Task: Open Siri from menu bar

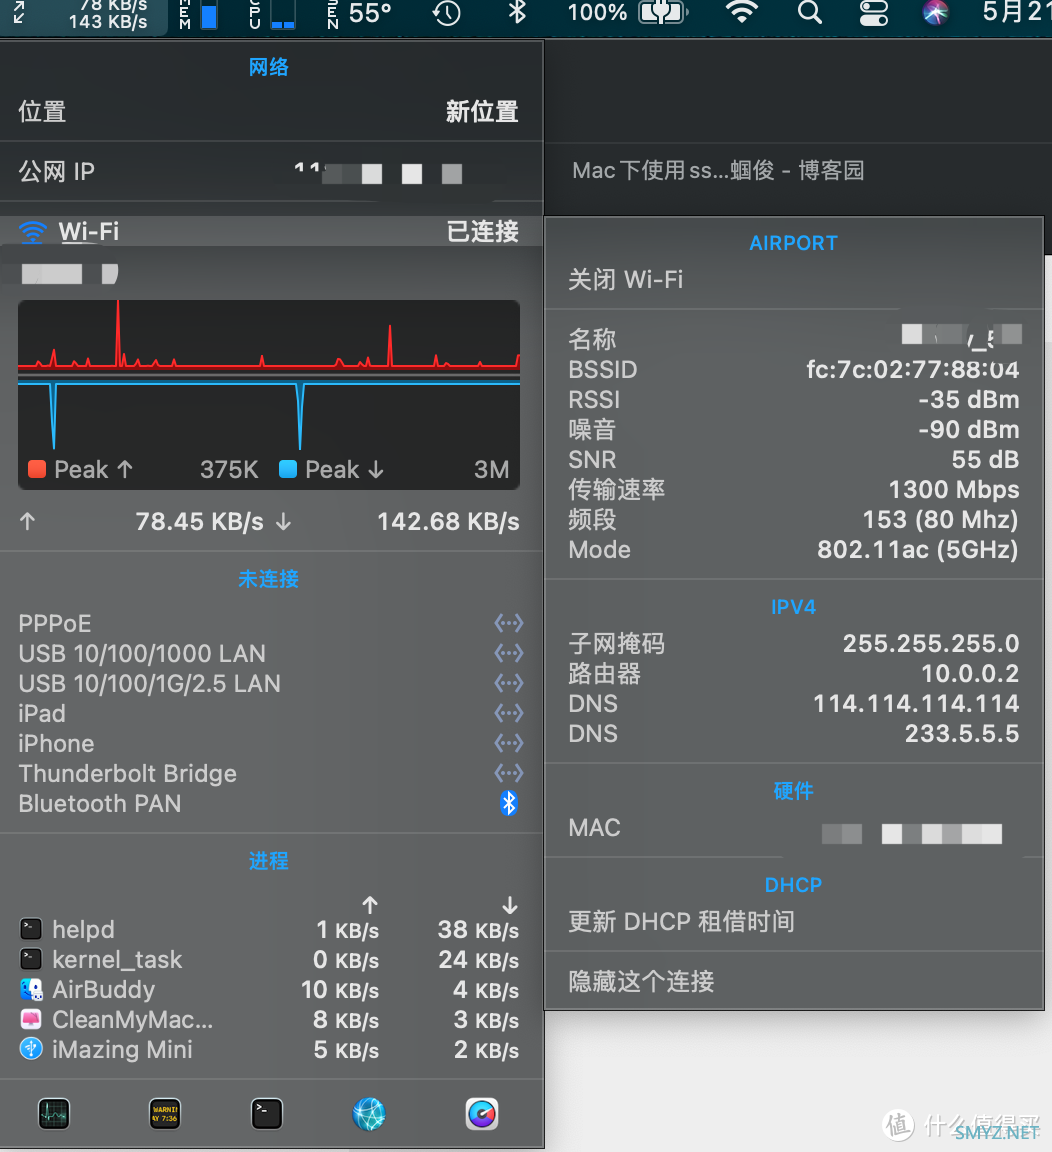Action: click(935, 13)
